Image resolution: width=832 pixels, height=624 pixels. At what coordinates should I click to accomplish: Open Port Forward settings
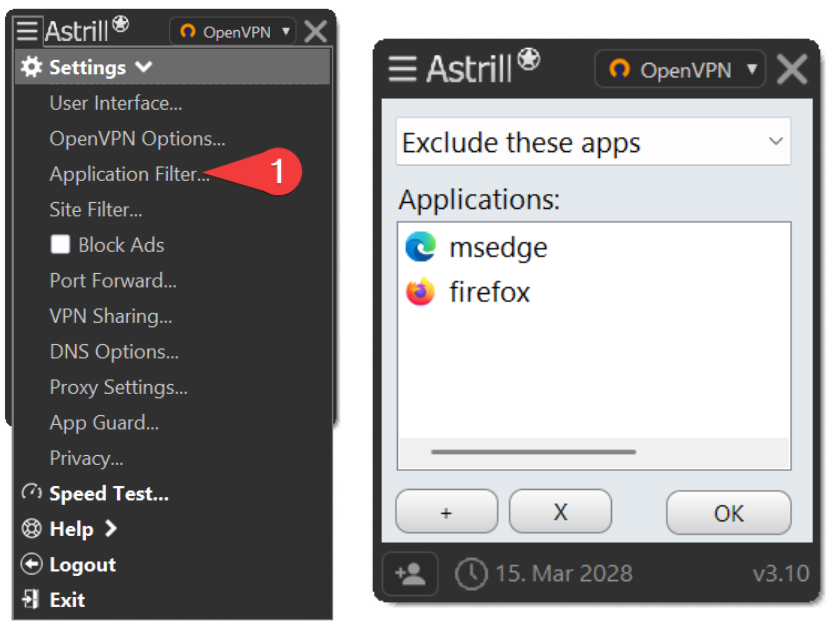pyautogui.click(x=113, y=281)
